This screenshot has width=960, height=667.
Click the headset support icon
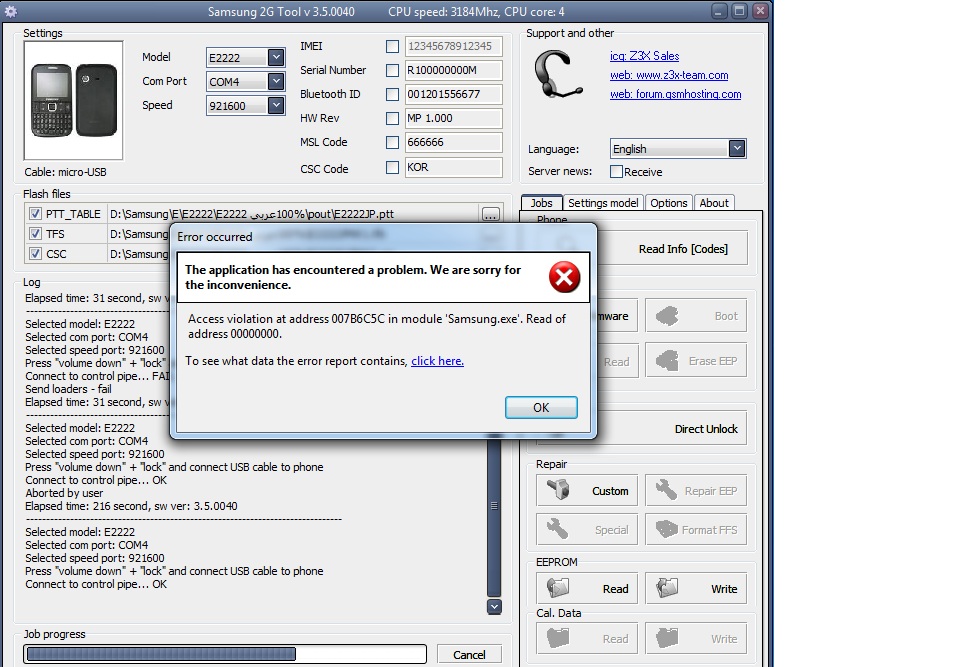point(557,75)
